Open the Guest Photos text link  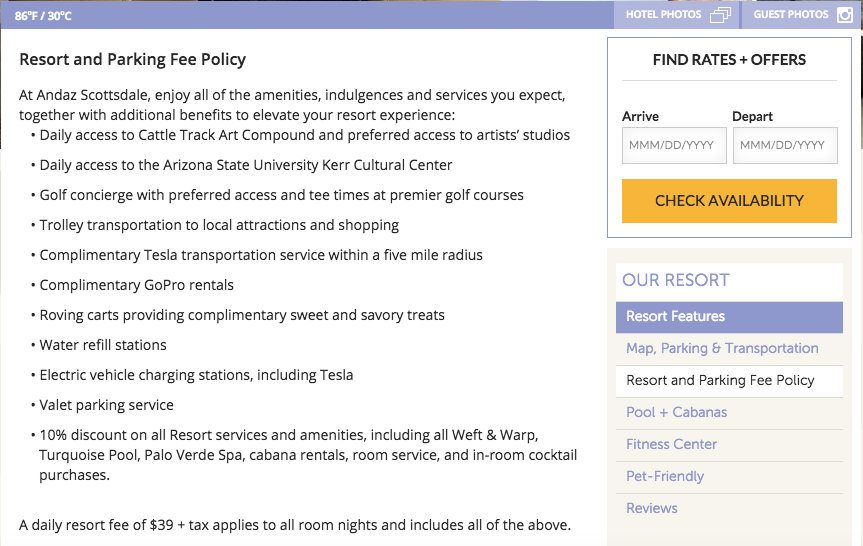point(790,15)
